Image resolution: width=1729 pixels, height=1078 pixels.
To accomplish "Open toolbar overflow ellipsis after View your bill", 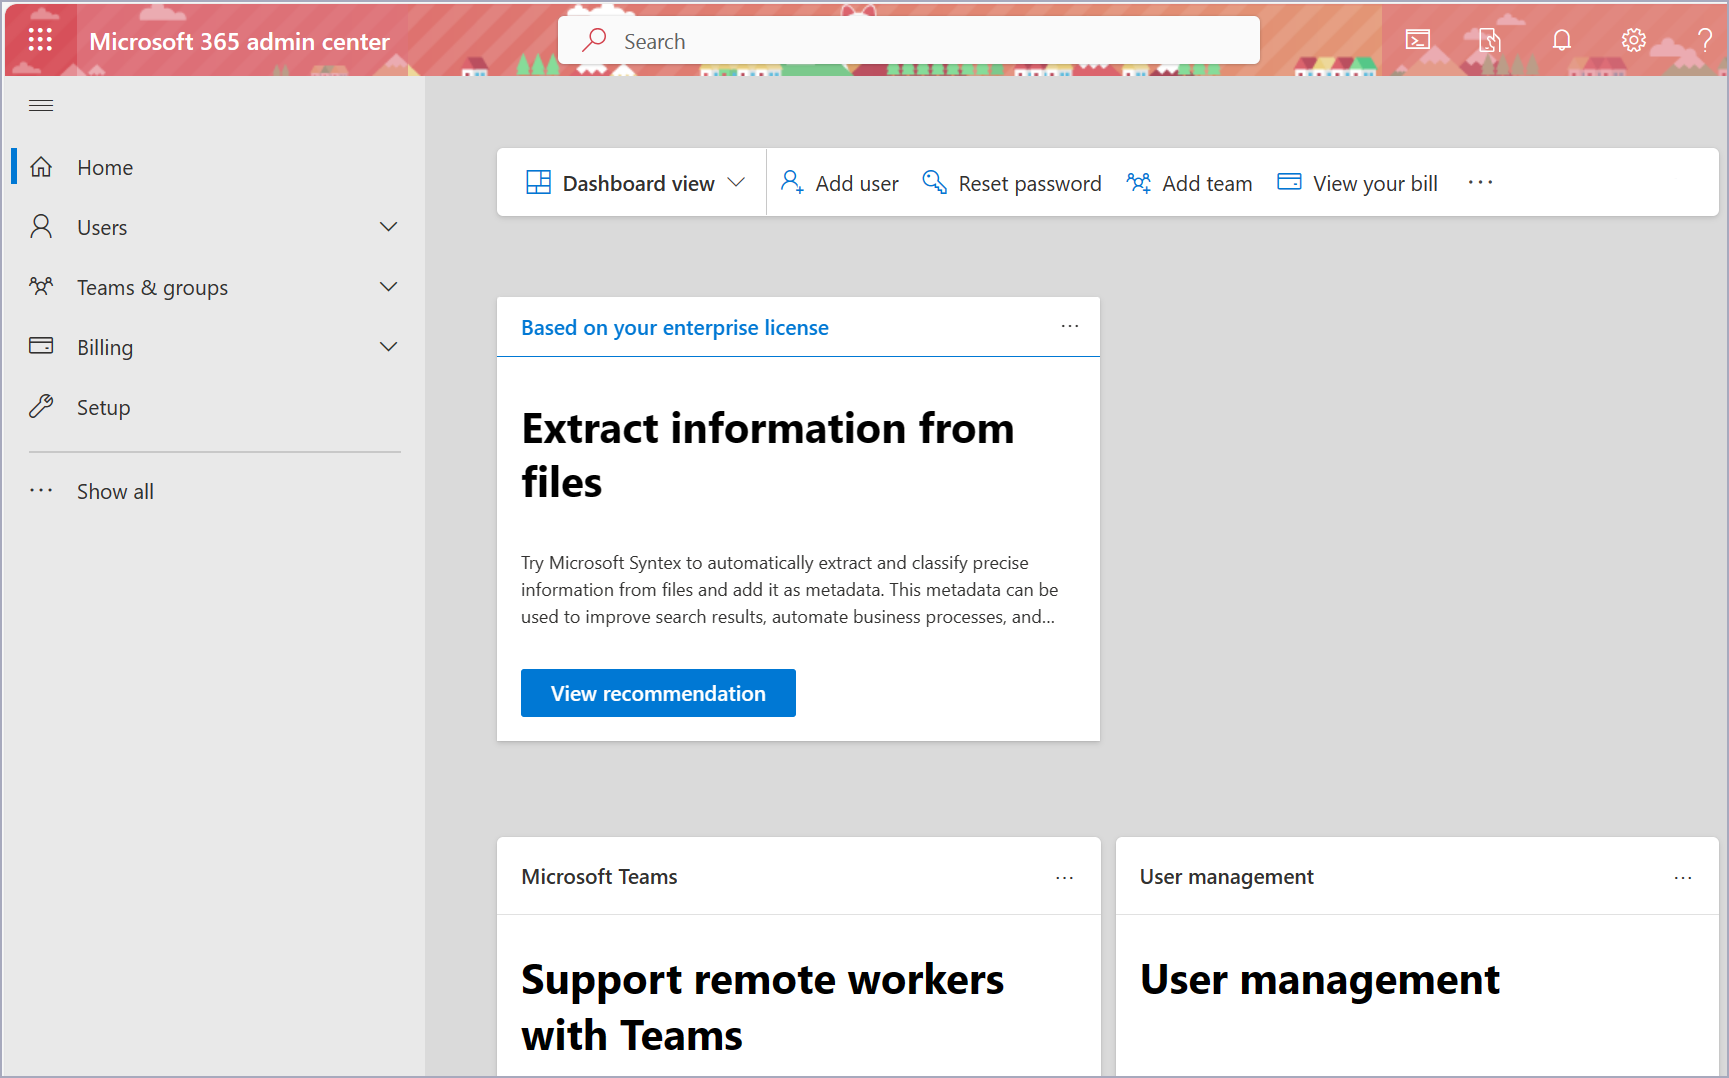I will [x=1481, y=182].
